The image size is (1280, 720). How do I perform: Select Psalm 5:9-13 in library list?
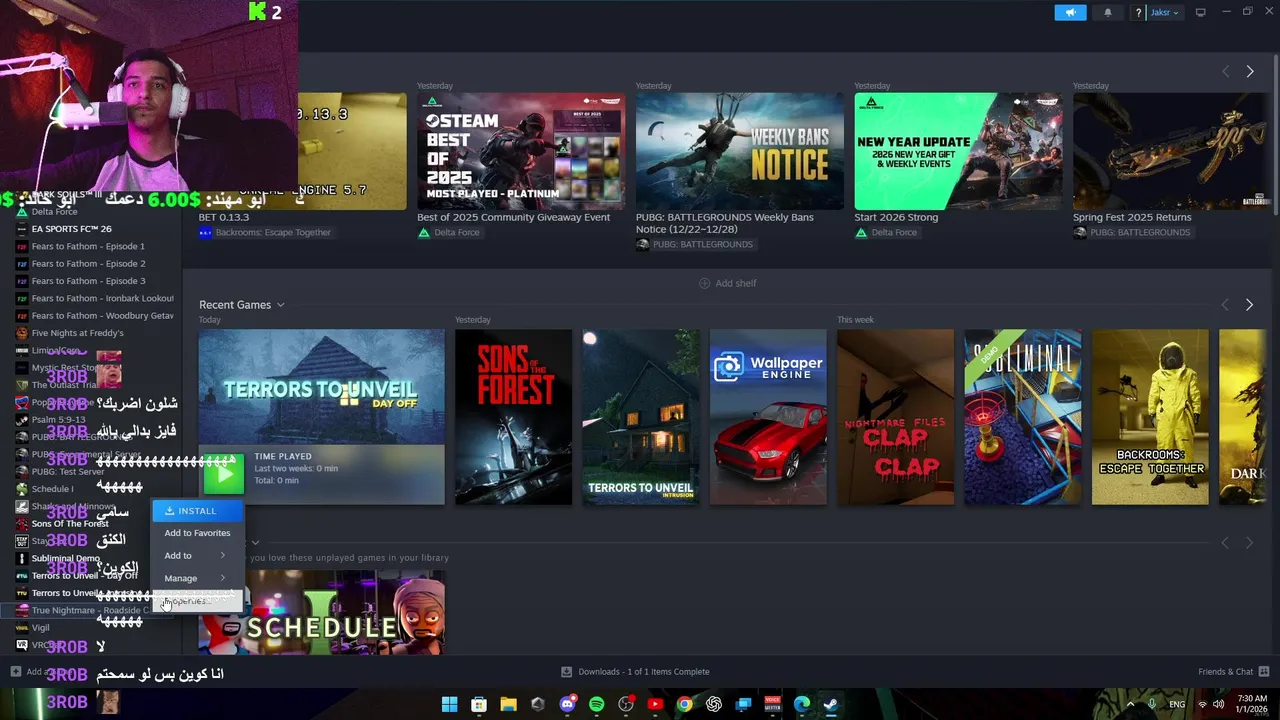[x=58, y=420]
